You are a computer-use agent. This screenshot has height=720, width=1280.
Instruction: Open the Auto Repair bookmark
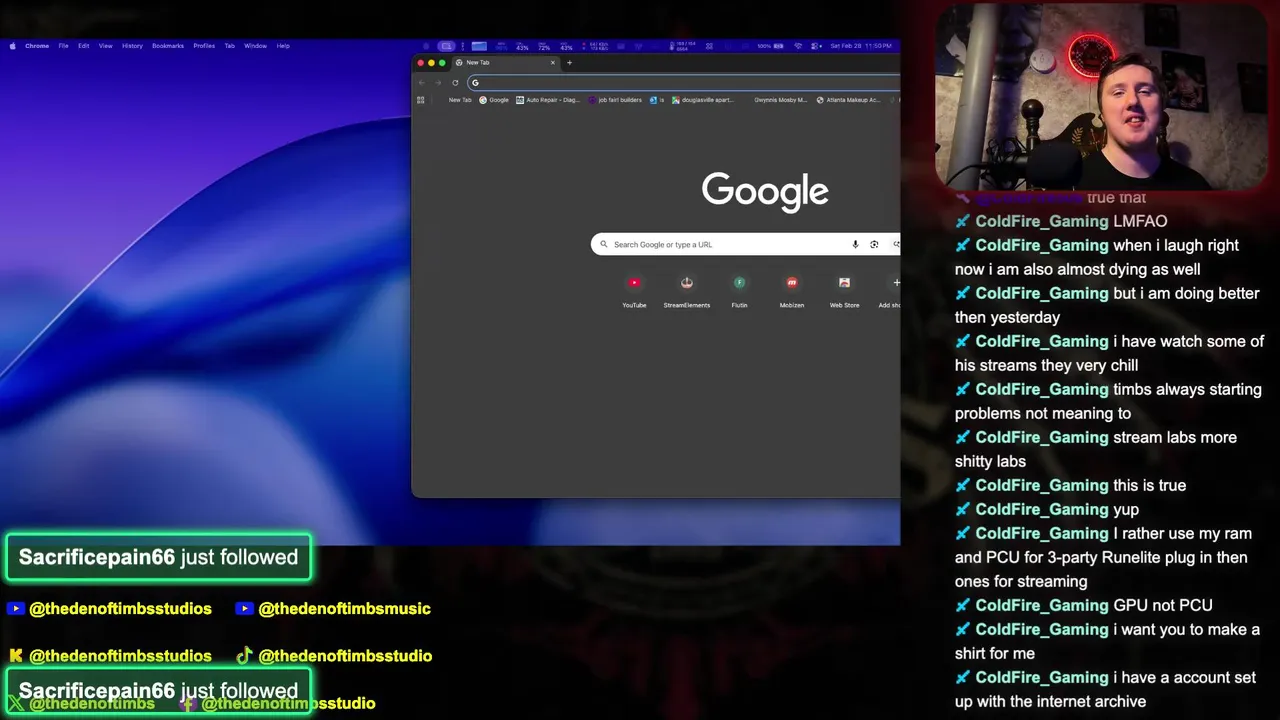(548, 100)
